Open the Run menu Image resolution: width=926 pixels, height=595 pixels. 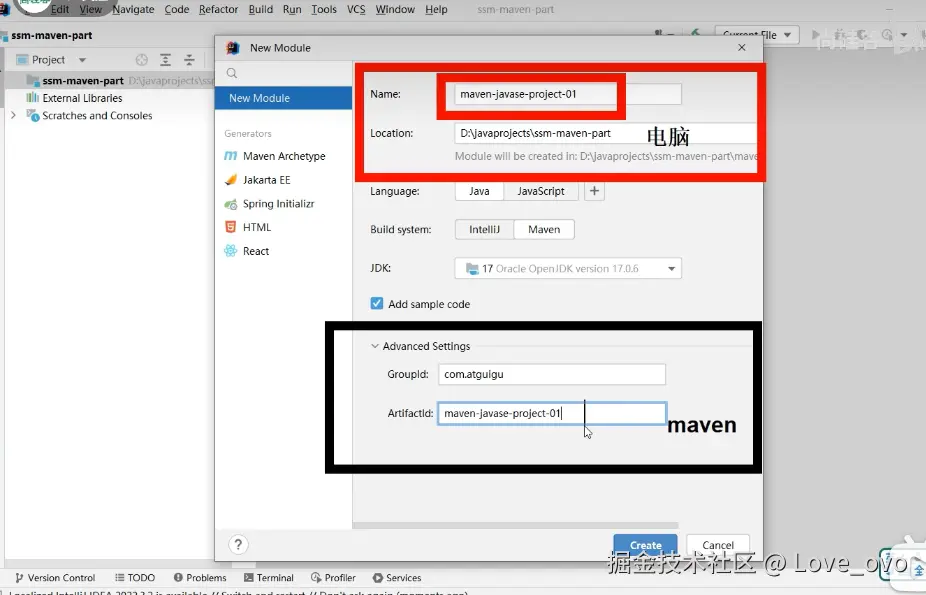pos(292,9)
